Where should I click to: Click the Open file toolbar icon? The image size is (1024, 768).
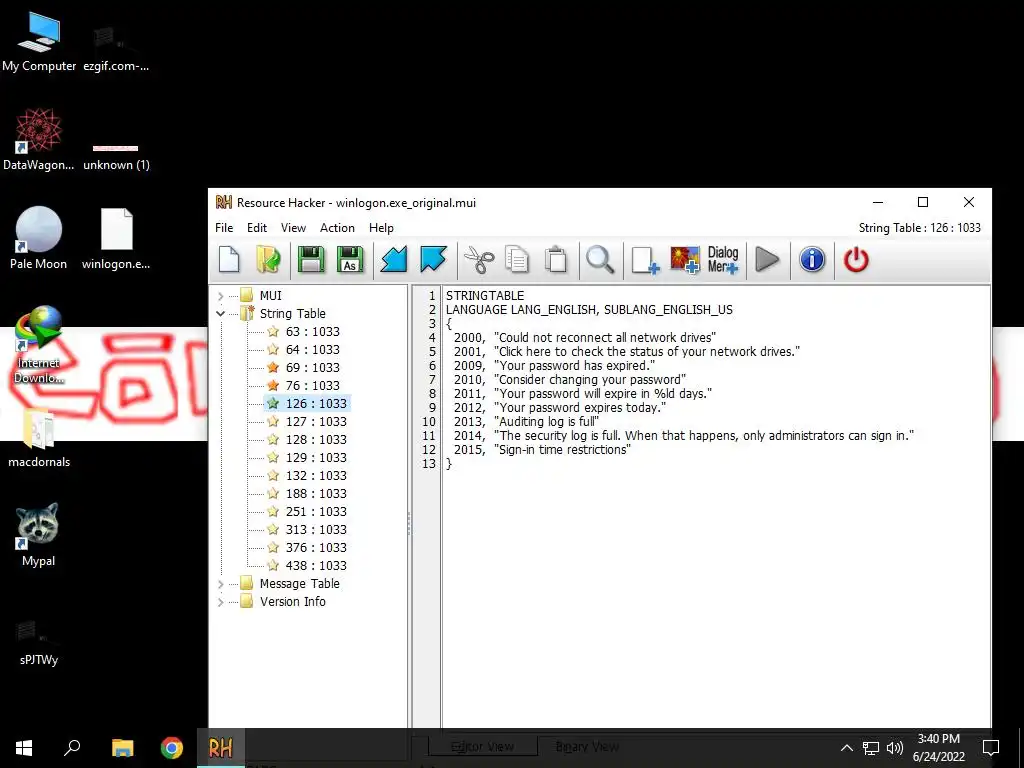point(268,260)
